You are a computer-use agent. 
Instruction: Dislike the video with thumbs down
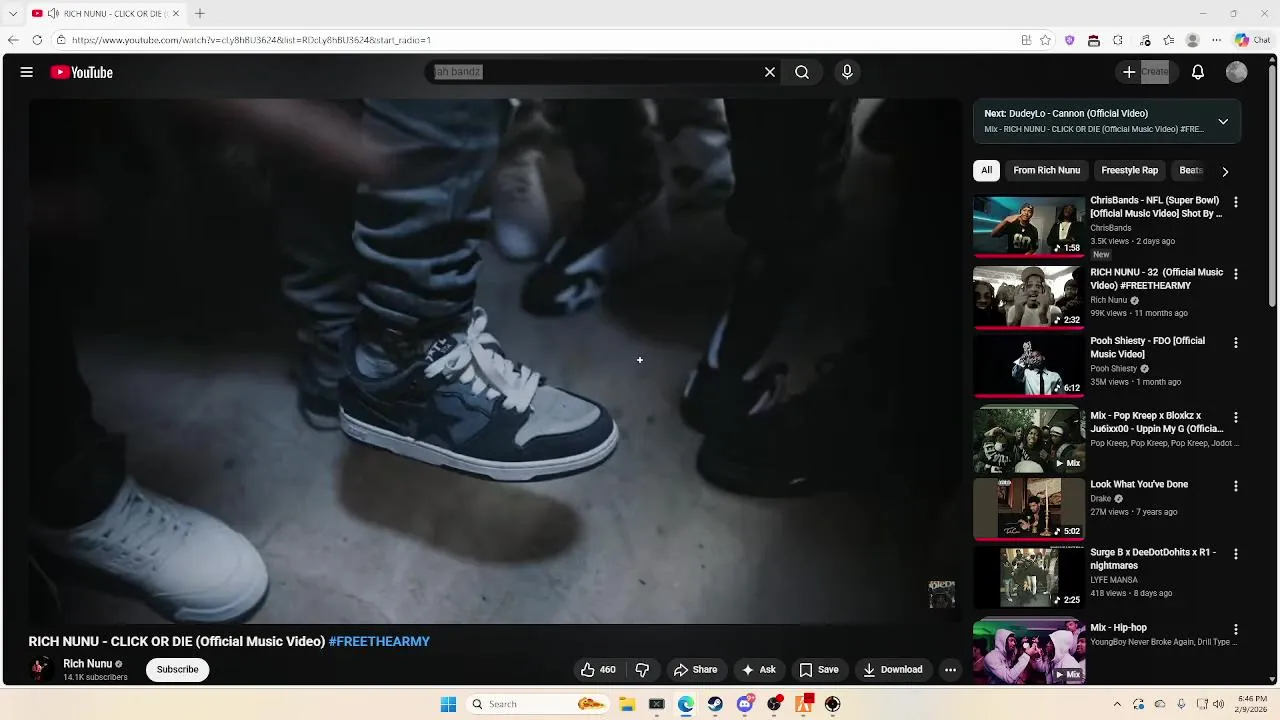643,670
